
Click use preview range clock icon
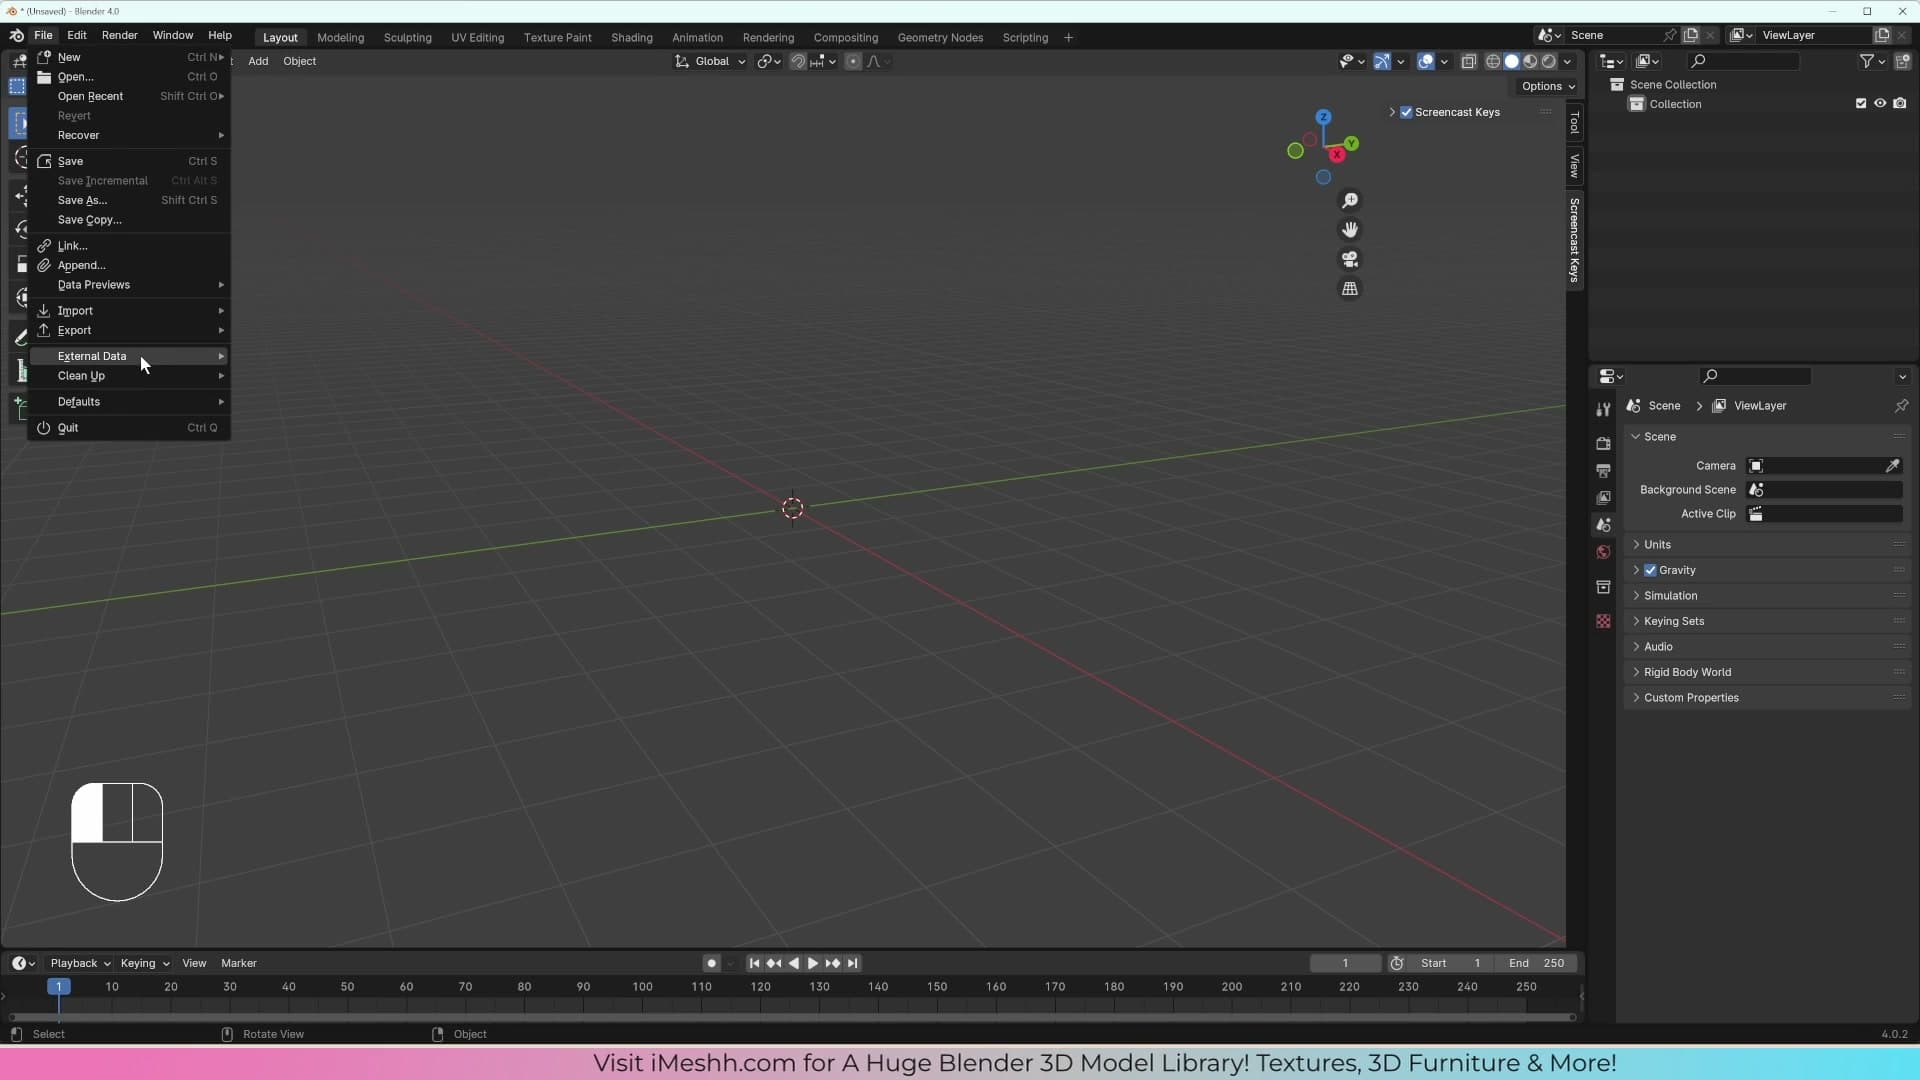pyautogui.click(x=1397, y=964)
